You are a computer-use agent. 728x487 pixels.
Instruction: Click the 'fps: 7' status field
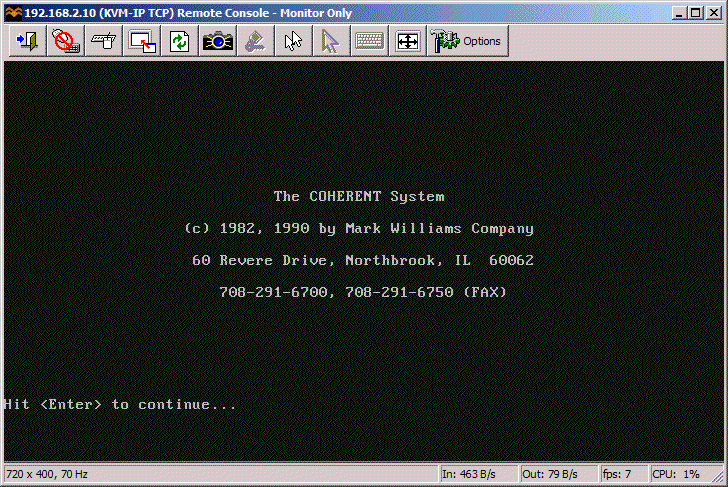(x=623, y=474)
